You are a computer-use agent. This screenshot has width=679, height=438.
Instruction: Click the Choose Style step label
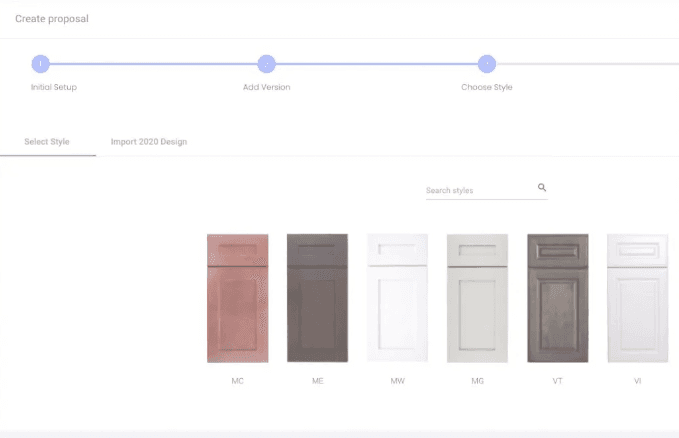487,87
